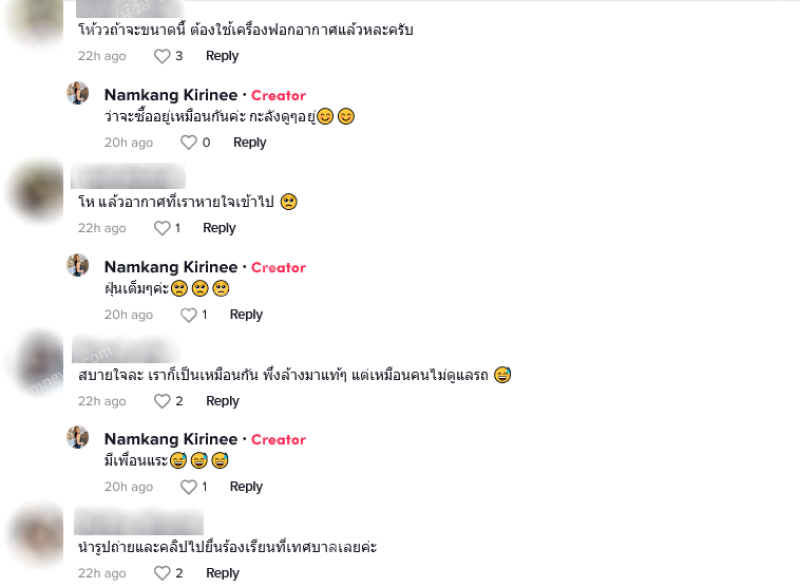Like the creator reply with three sweat smile emojis
The width and height of the screenshot is (800, 587).
coord(189,487)
